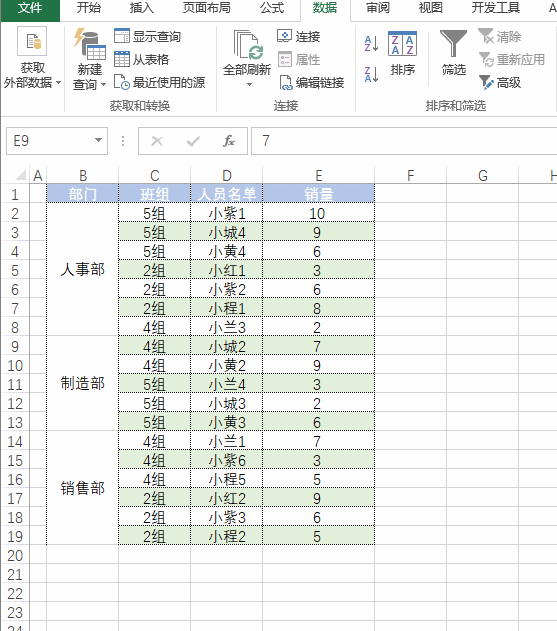This screenshot has width=557, height=631.
Task: Switch to the 数据 (Data) tab
Action: (325, 8)
